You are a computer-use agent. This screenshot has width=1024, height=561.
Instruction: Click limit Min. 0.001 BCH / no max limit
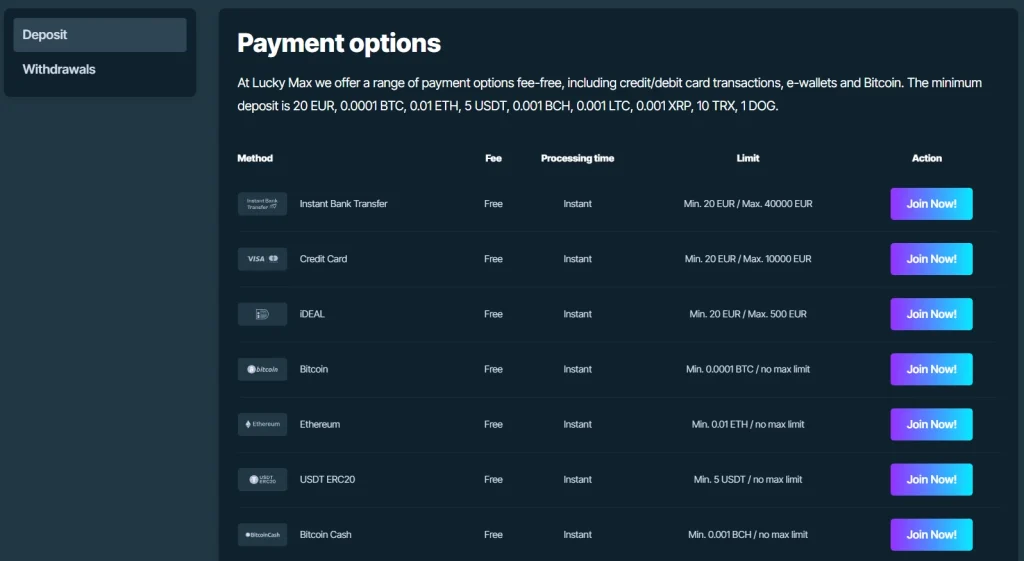(x=748, y=534)
